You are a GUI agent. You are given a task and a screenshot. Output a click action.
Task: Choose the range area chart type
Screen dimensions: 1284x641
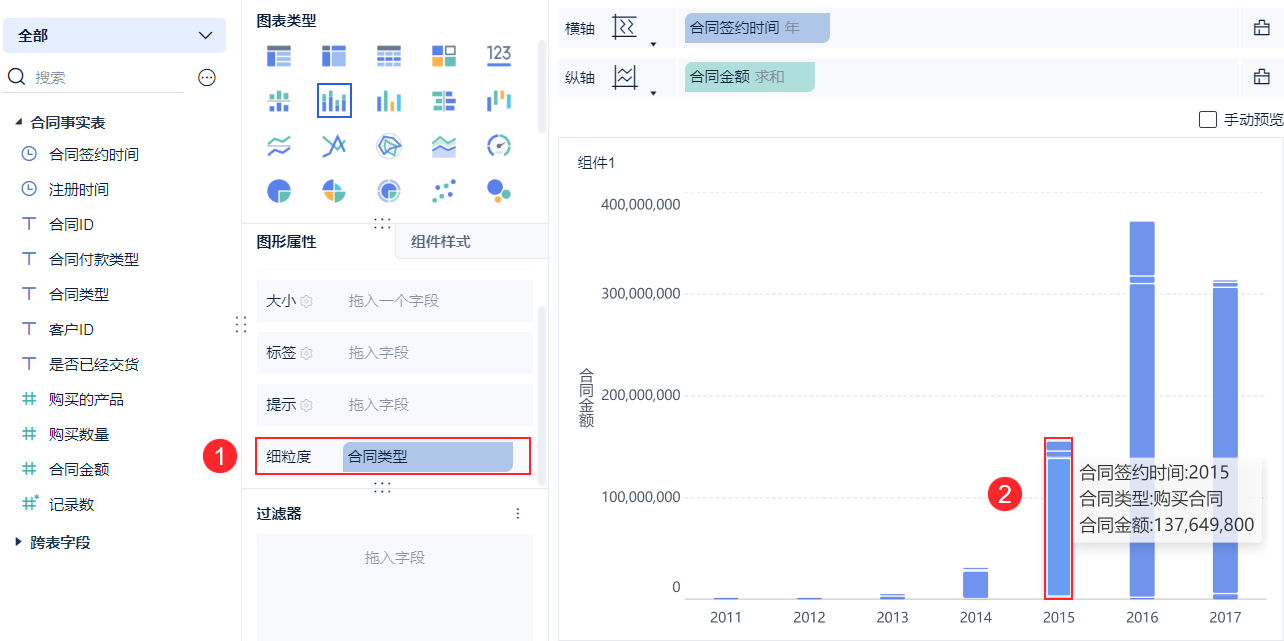444,146
